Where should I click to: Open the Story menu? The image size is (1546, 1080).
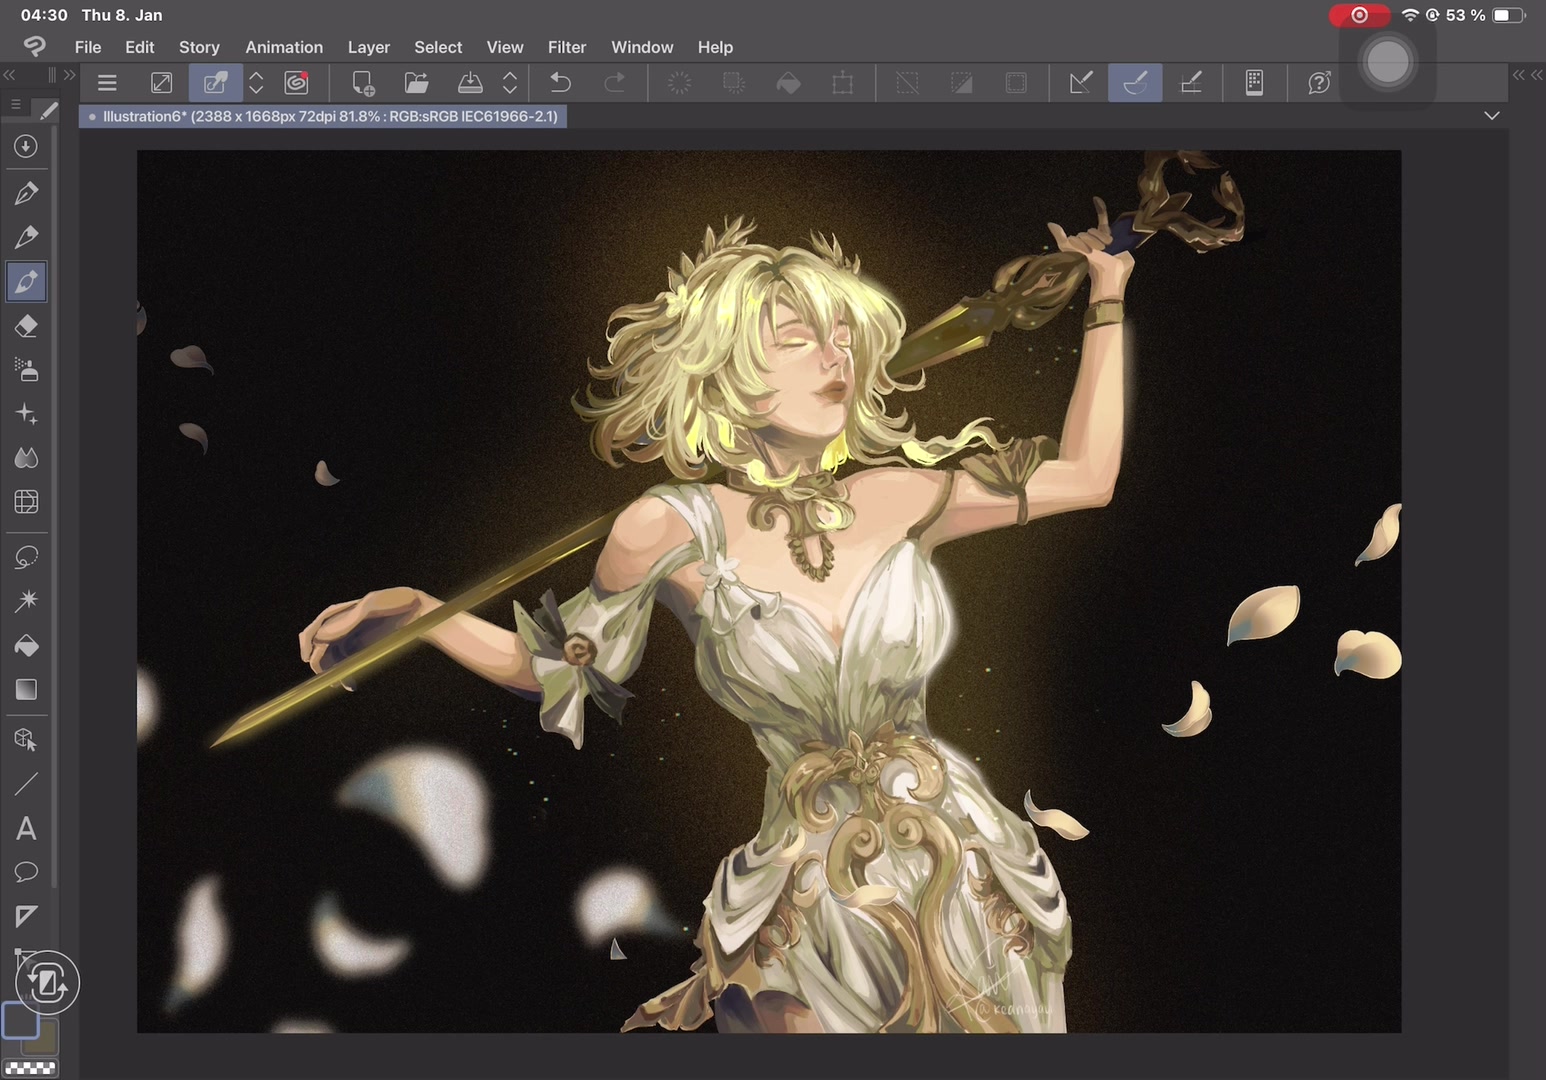coord(199,47)
